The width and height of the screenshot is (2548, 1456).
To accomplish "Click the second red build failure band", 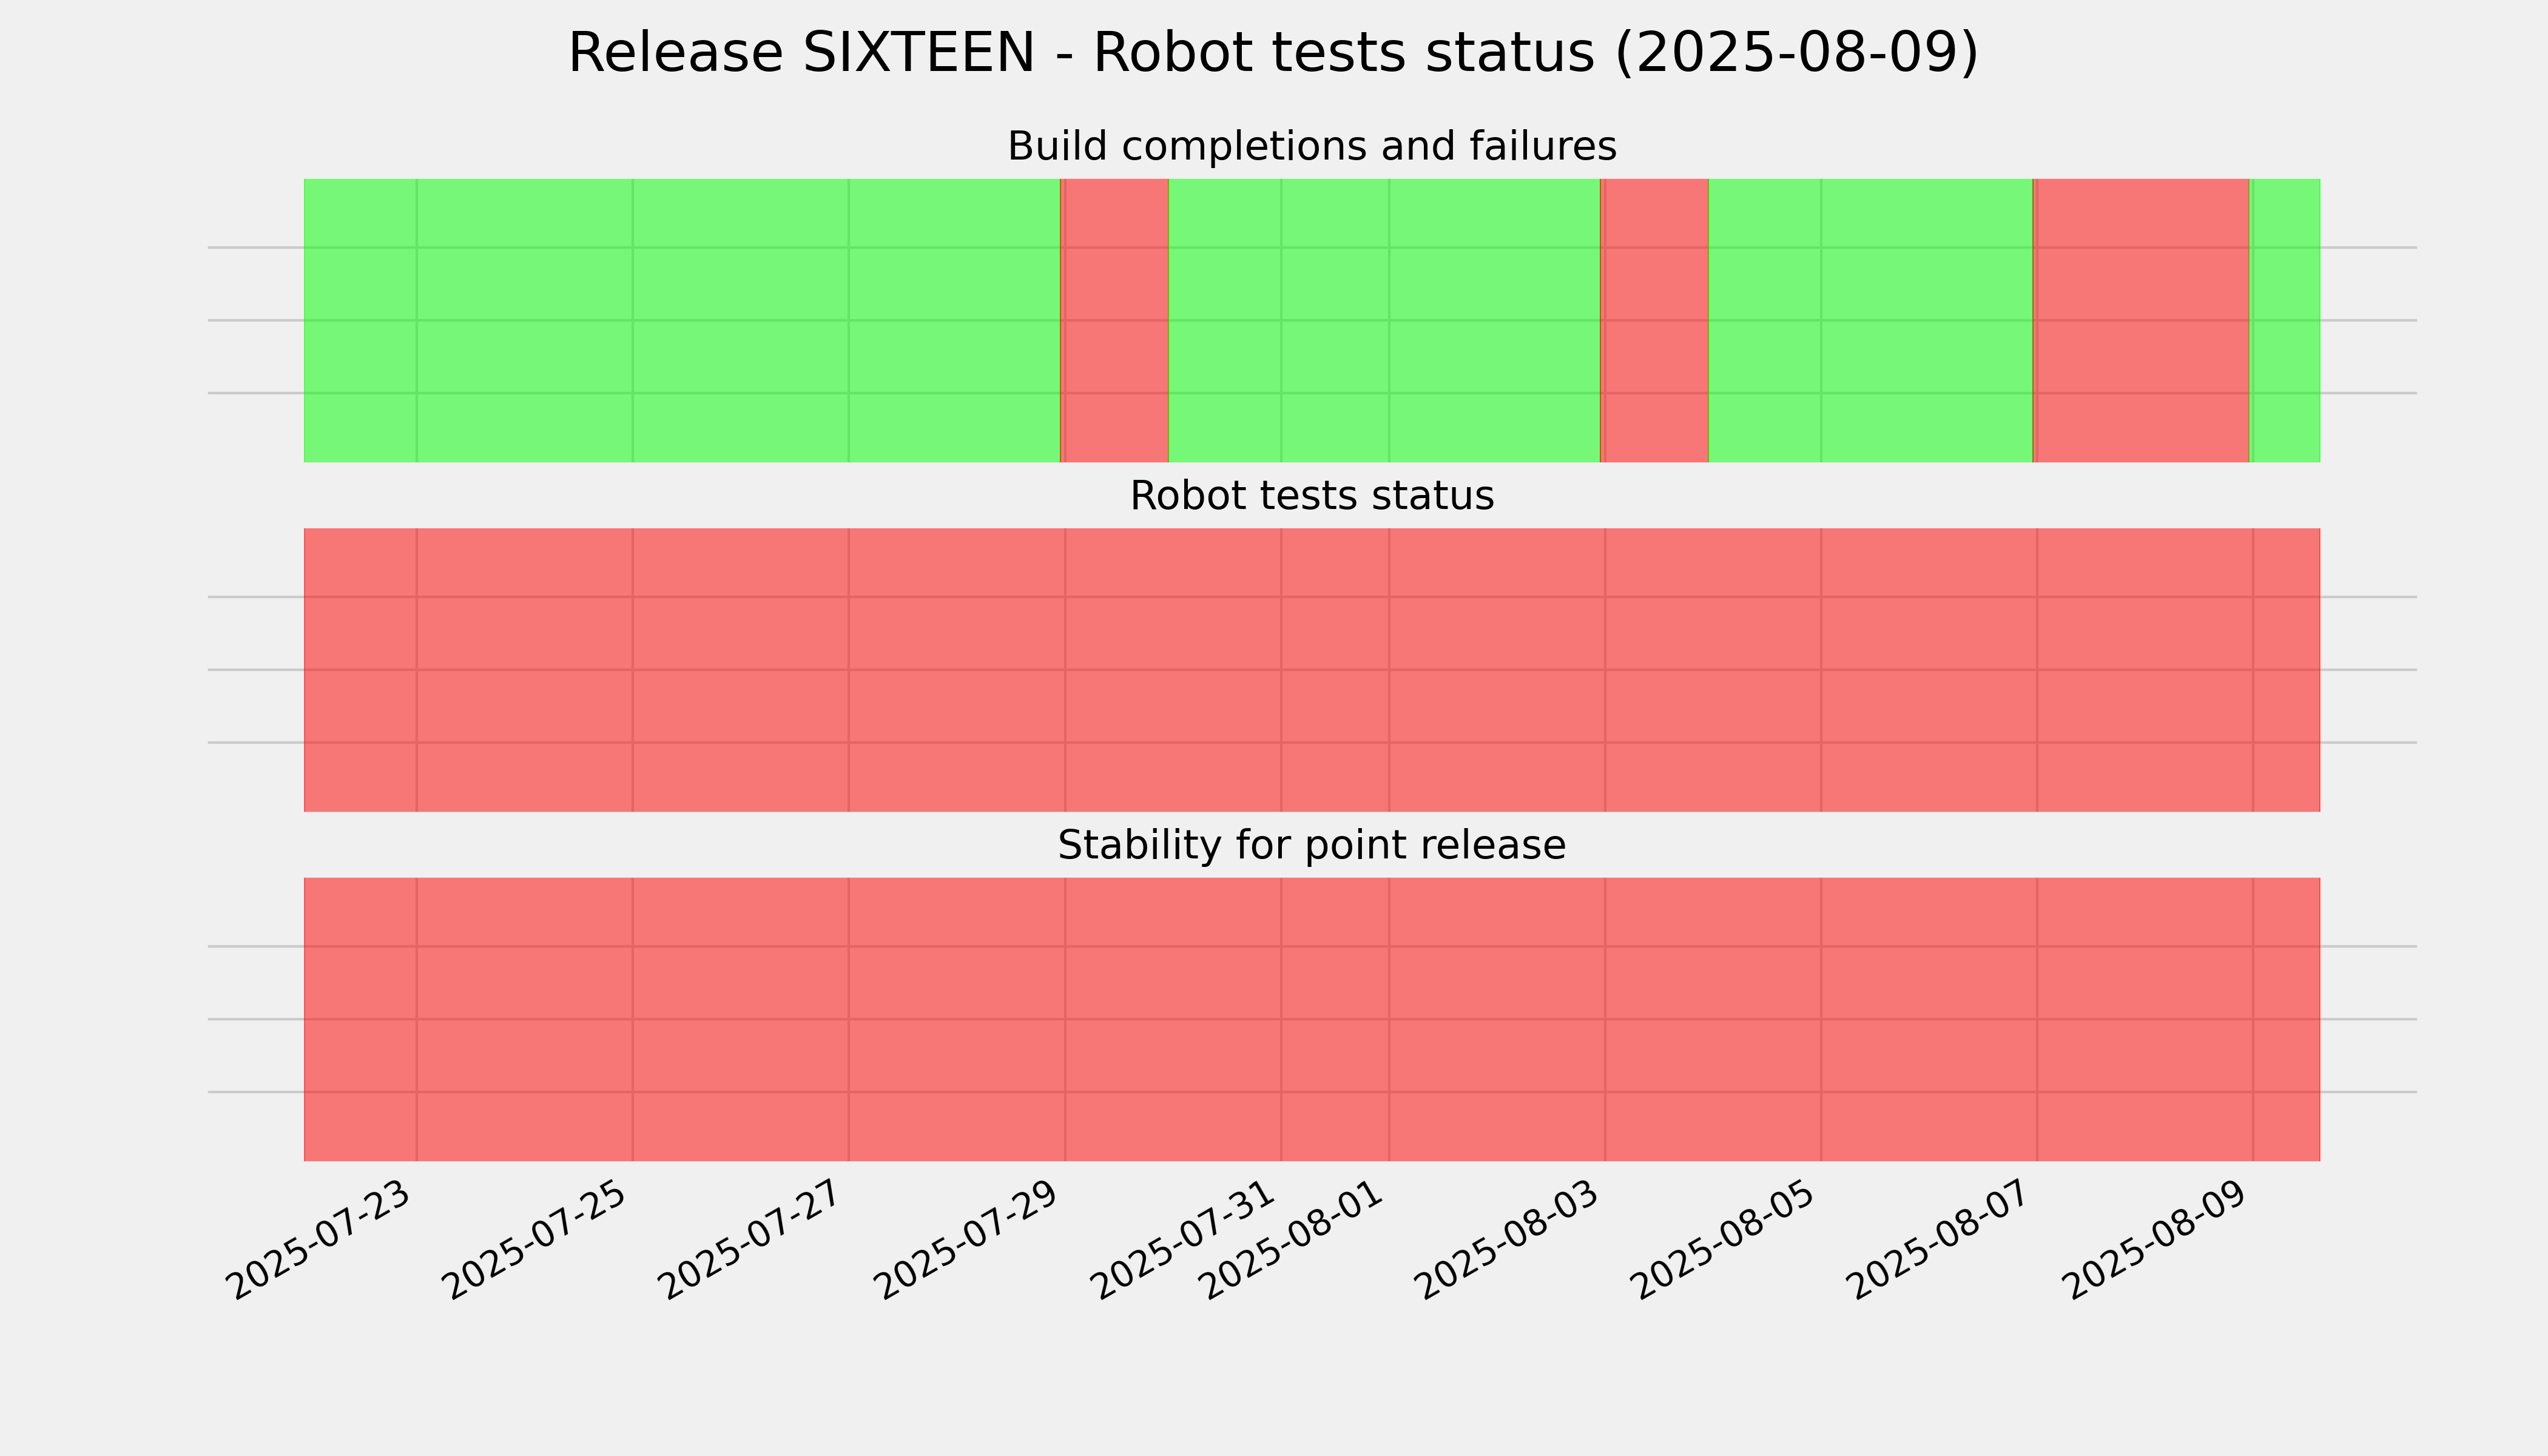I will click(1654, 320).
